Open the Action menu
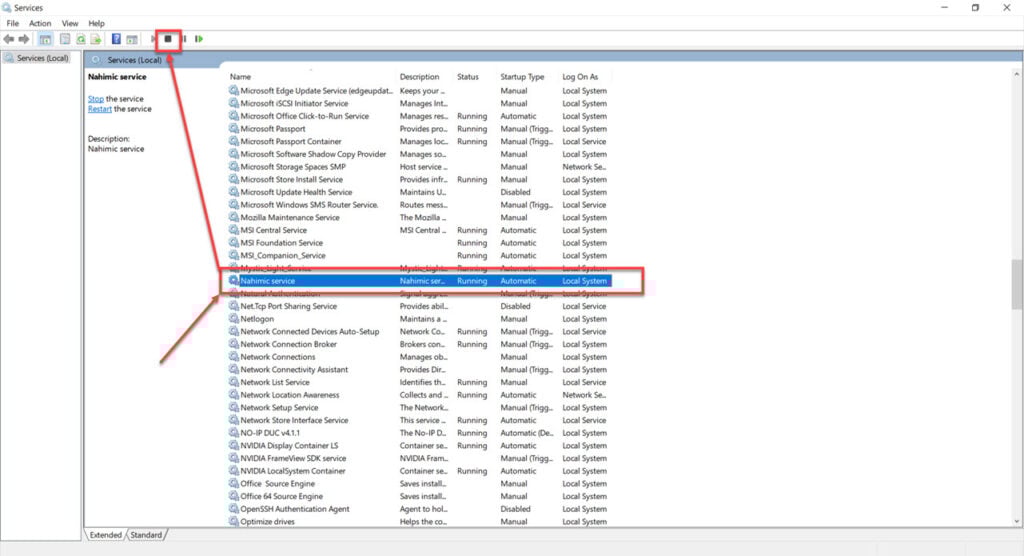 (40, 24)
